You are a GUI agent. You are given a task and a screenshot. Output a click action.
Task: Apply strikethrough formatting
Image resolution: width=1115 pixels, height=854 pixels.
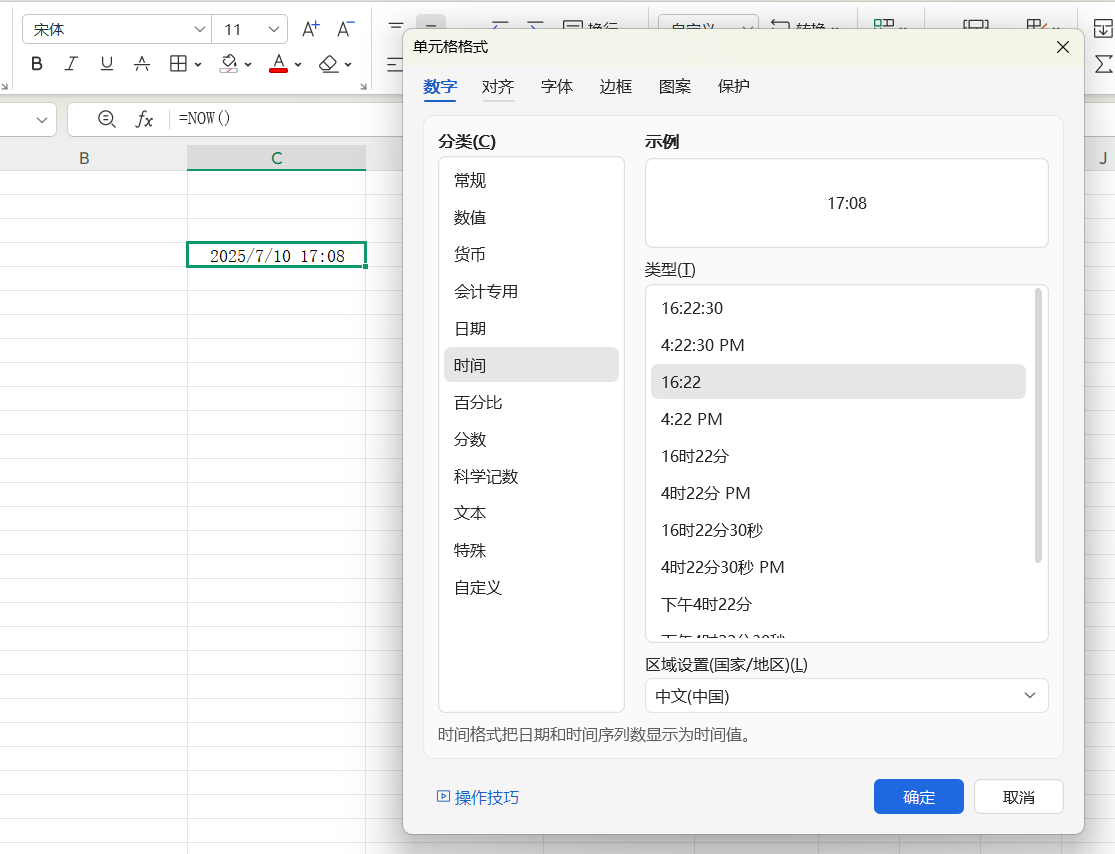click(142, 63)
